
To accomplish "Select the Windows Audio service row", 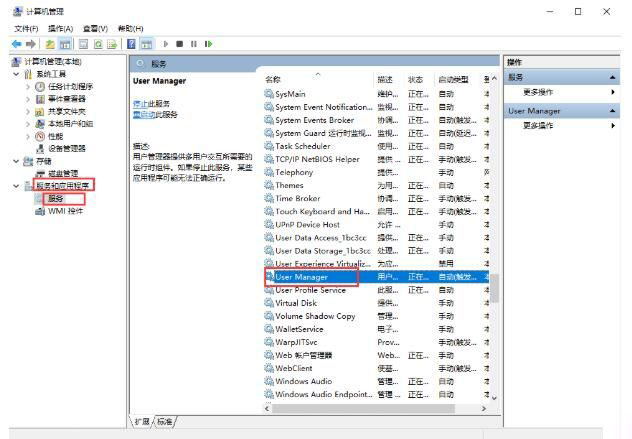I will (303, 381).
